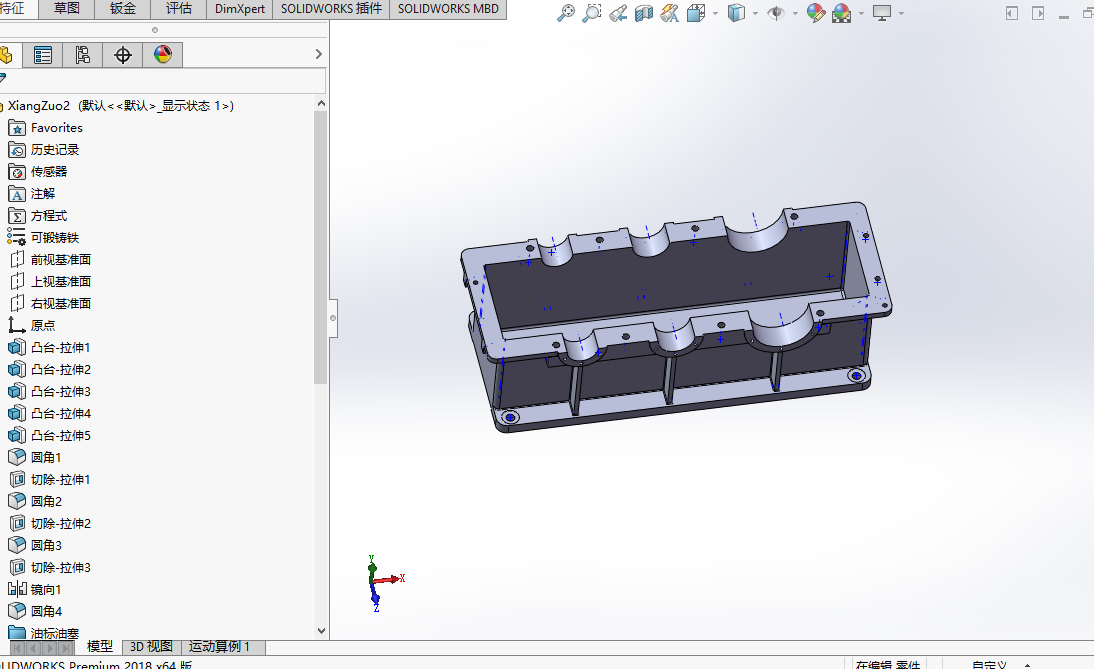1094x669 pixels.
Task: Open the DisplayManager color ball tab
Action: [163, 54]
